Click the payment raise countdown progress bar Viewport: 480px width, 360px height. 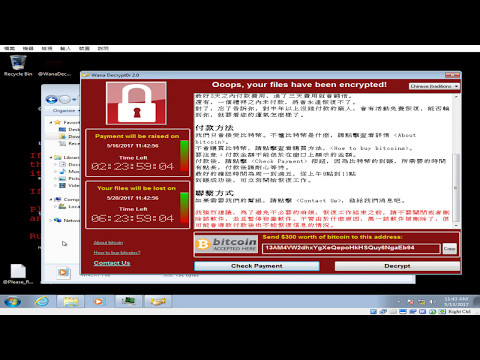(x=184, y=156)
